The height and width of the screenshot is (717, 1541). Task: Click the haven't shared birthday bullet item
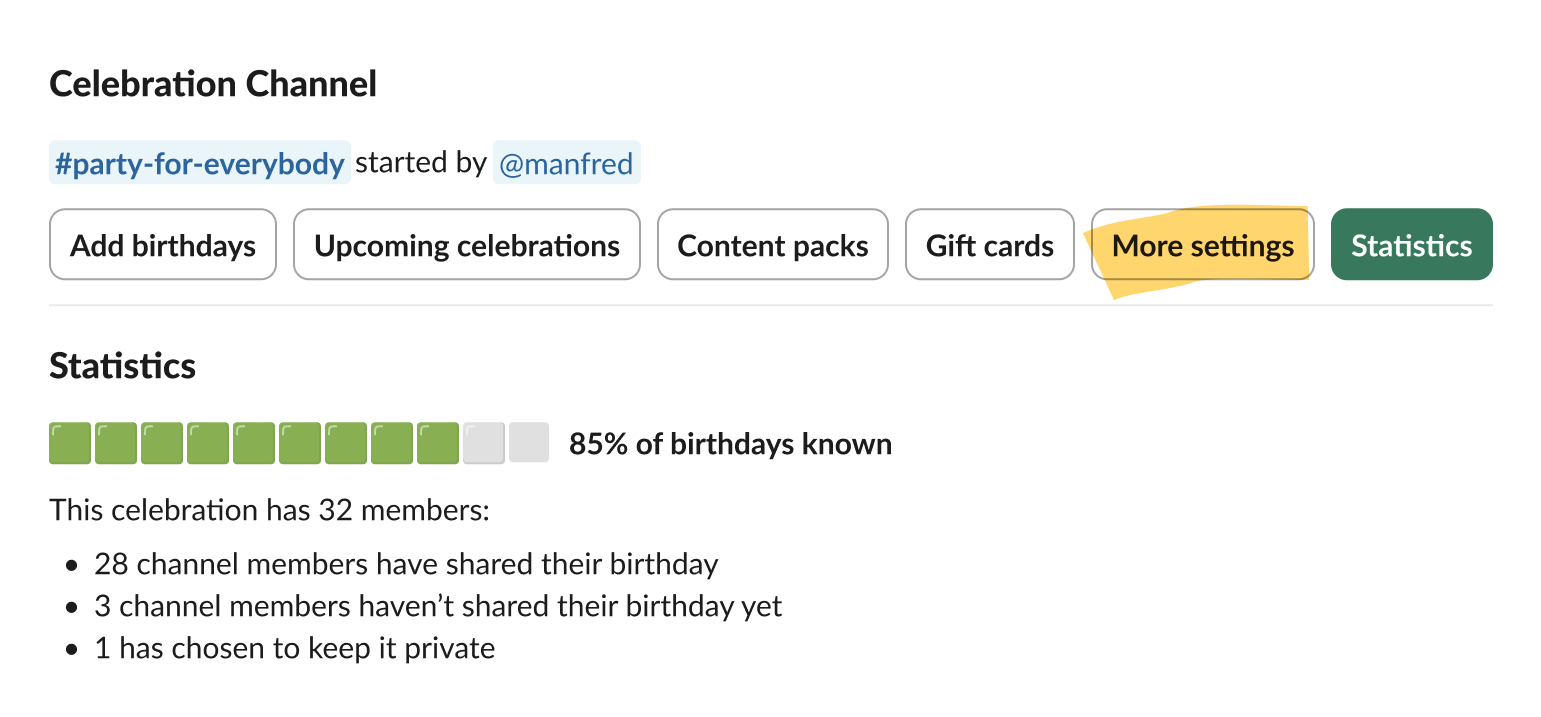(437, 606)
